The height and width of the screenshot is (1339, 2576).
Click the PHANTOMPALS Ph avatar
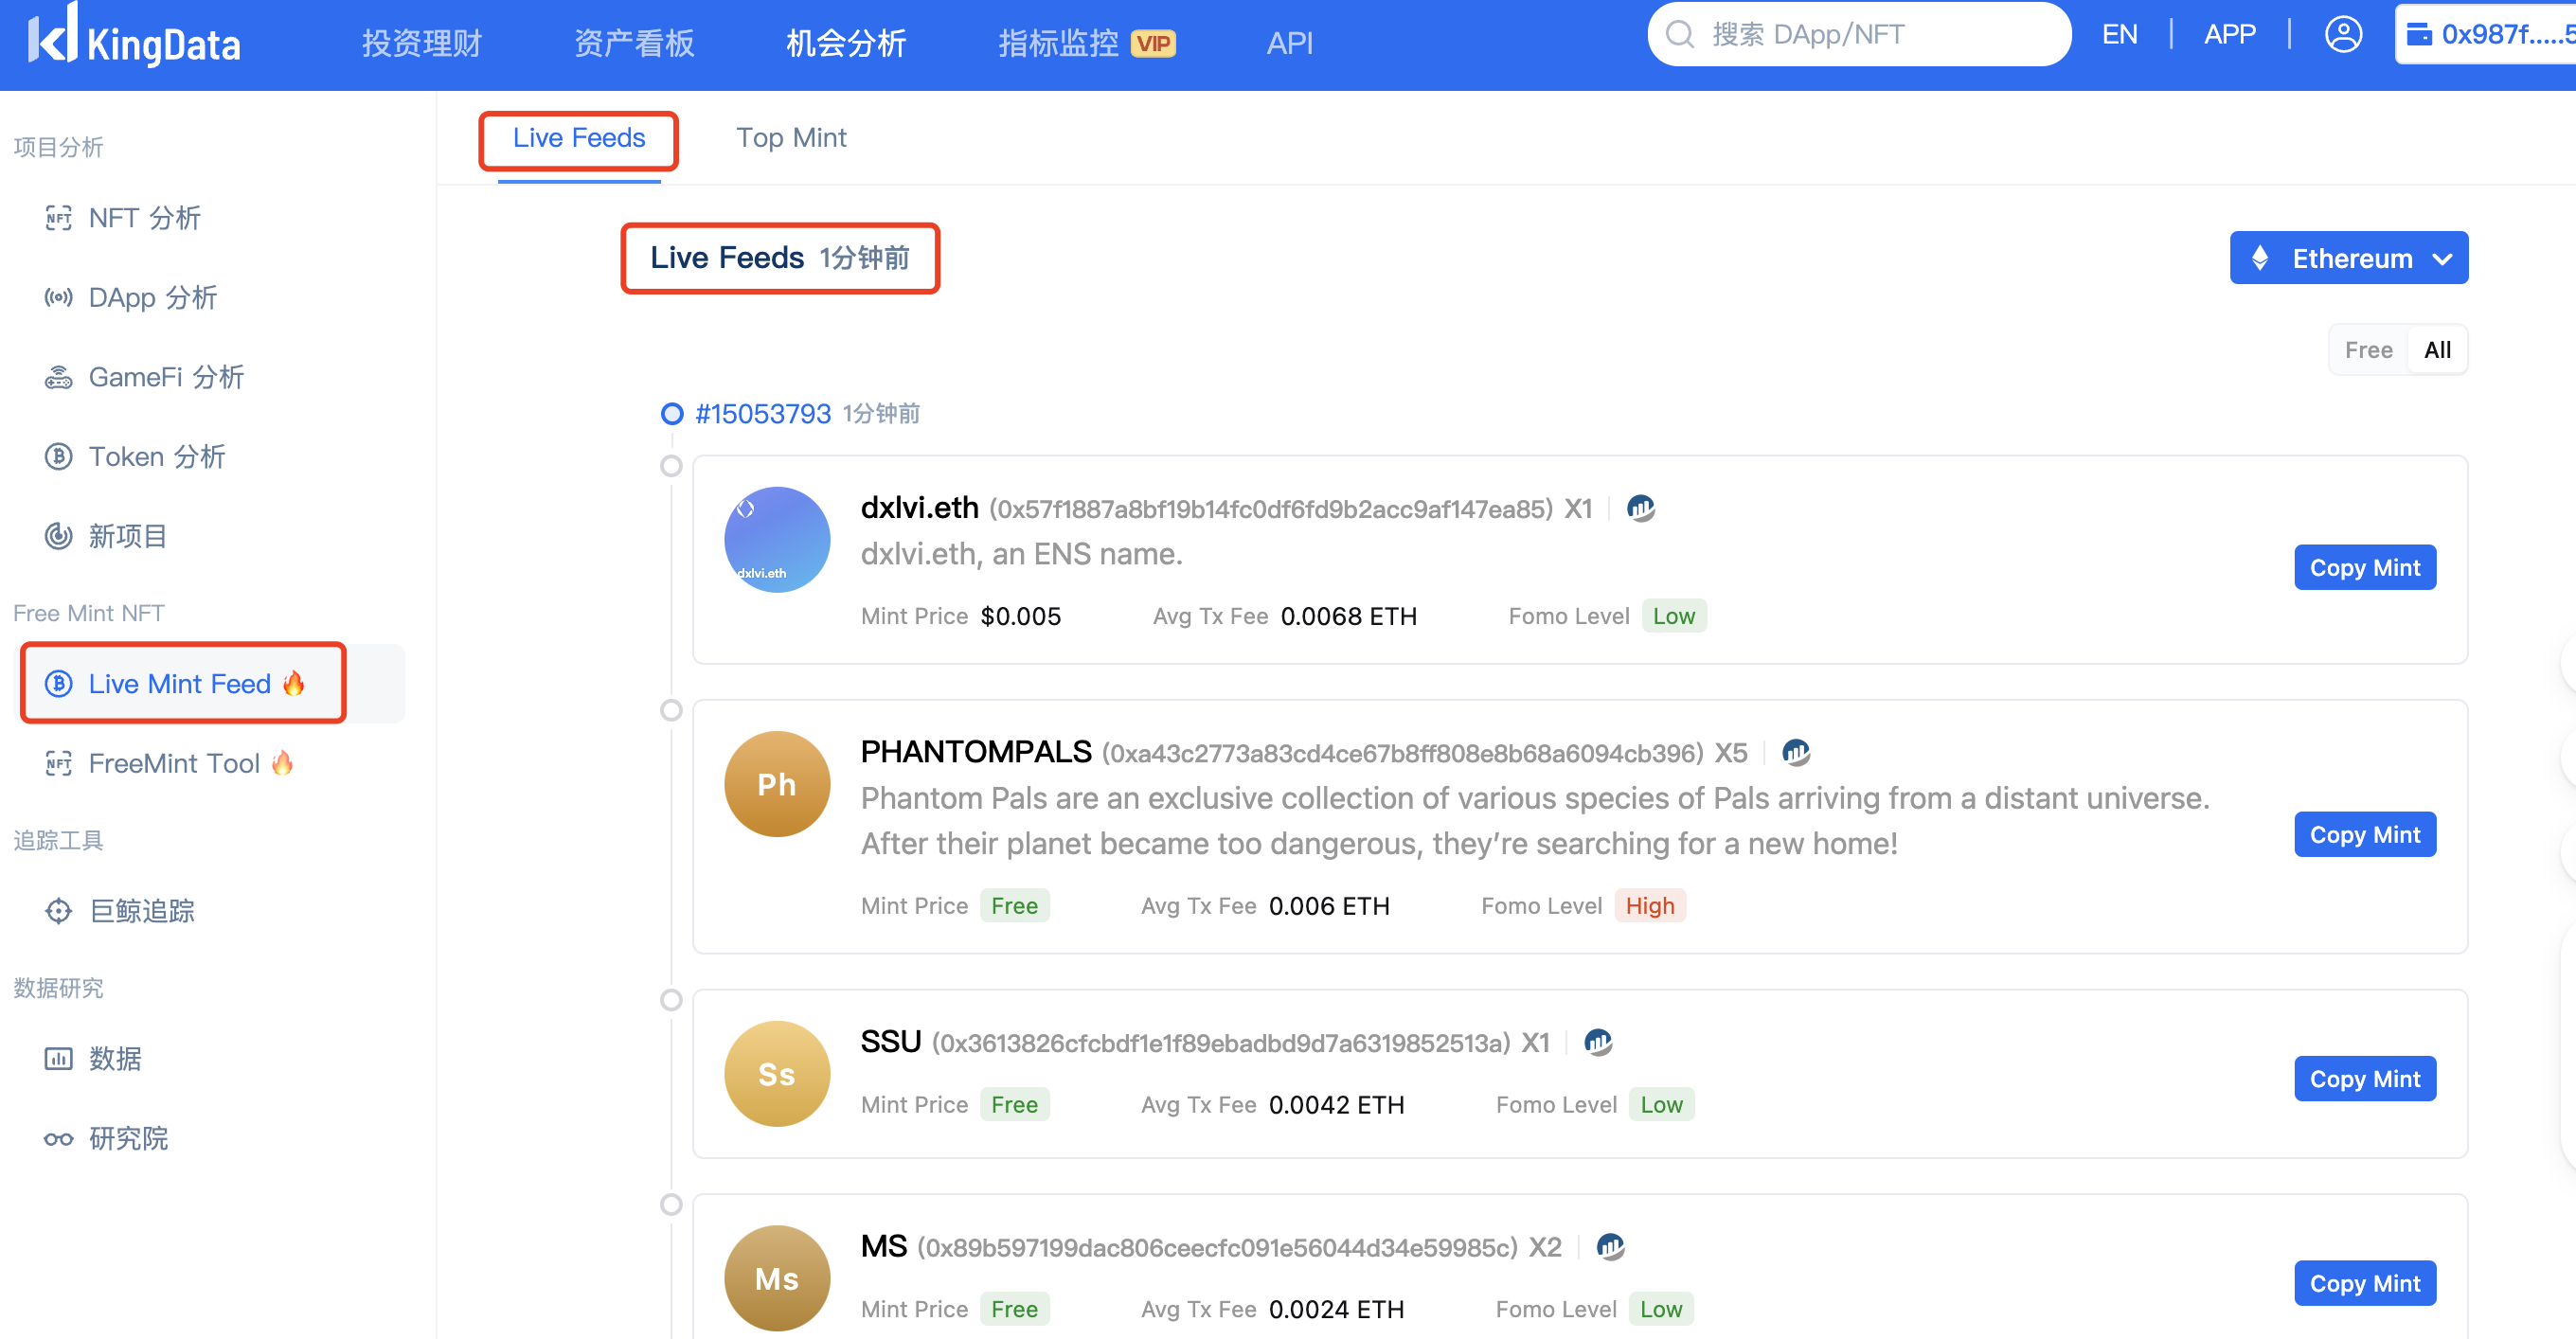pos(777,784)
